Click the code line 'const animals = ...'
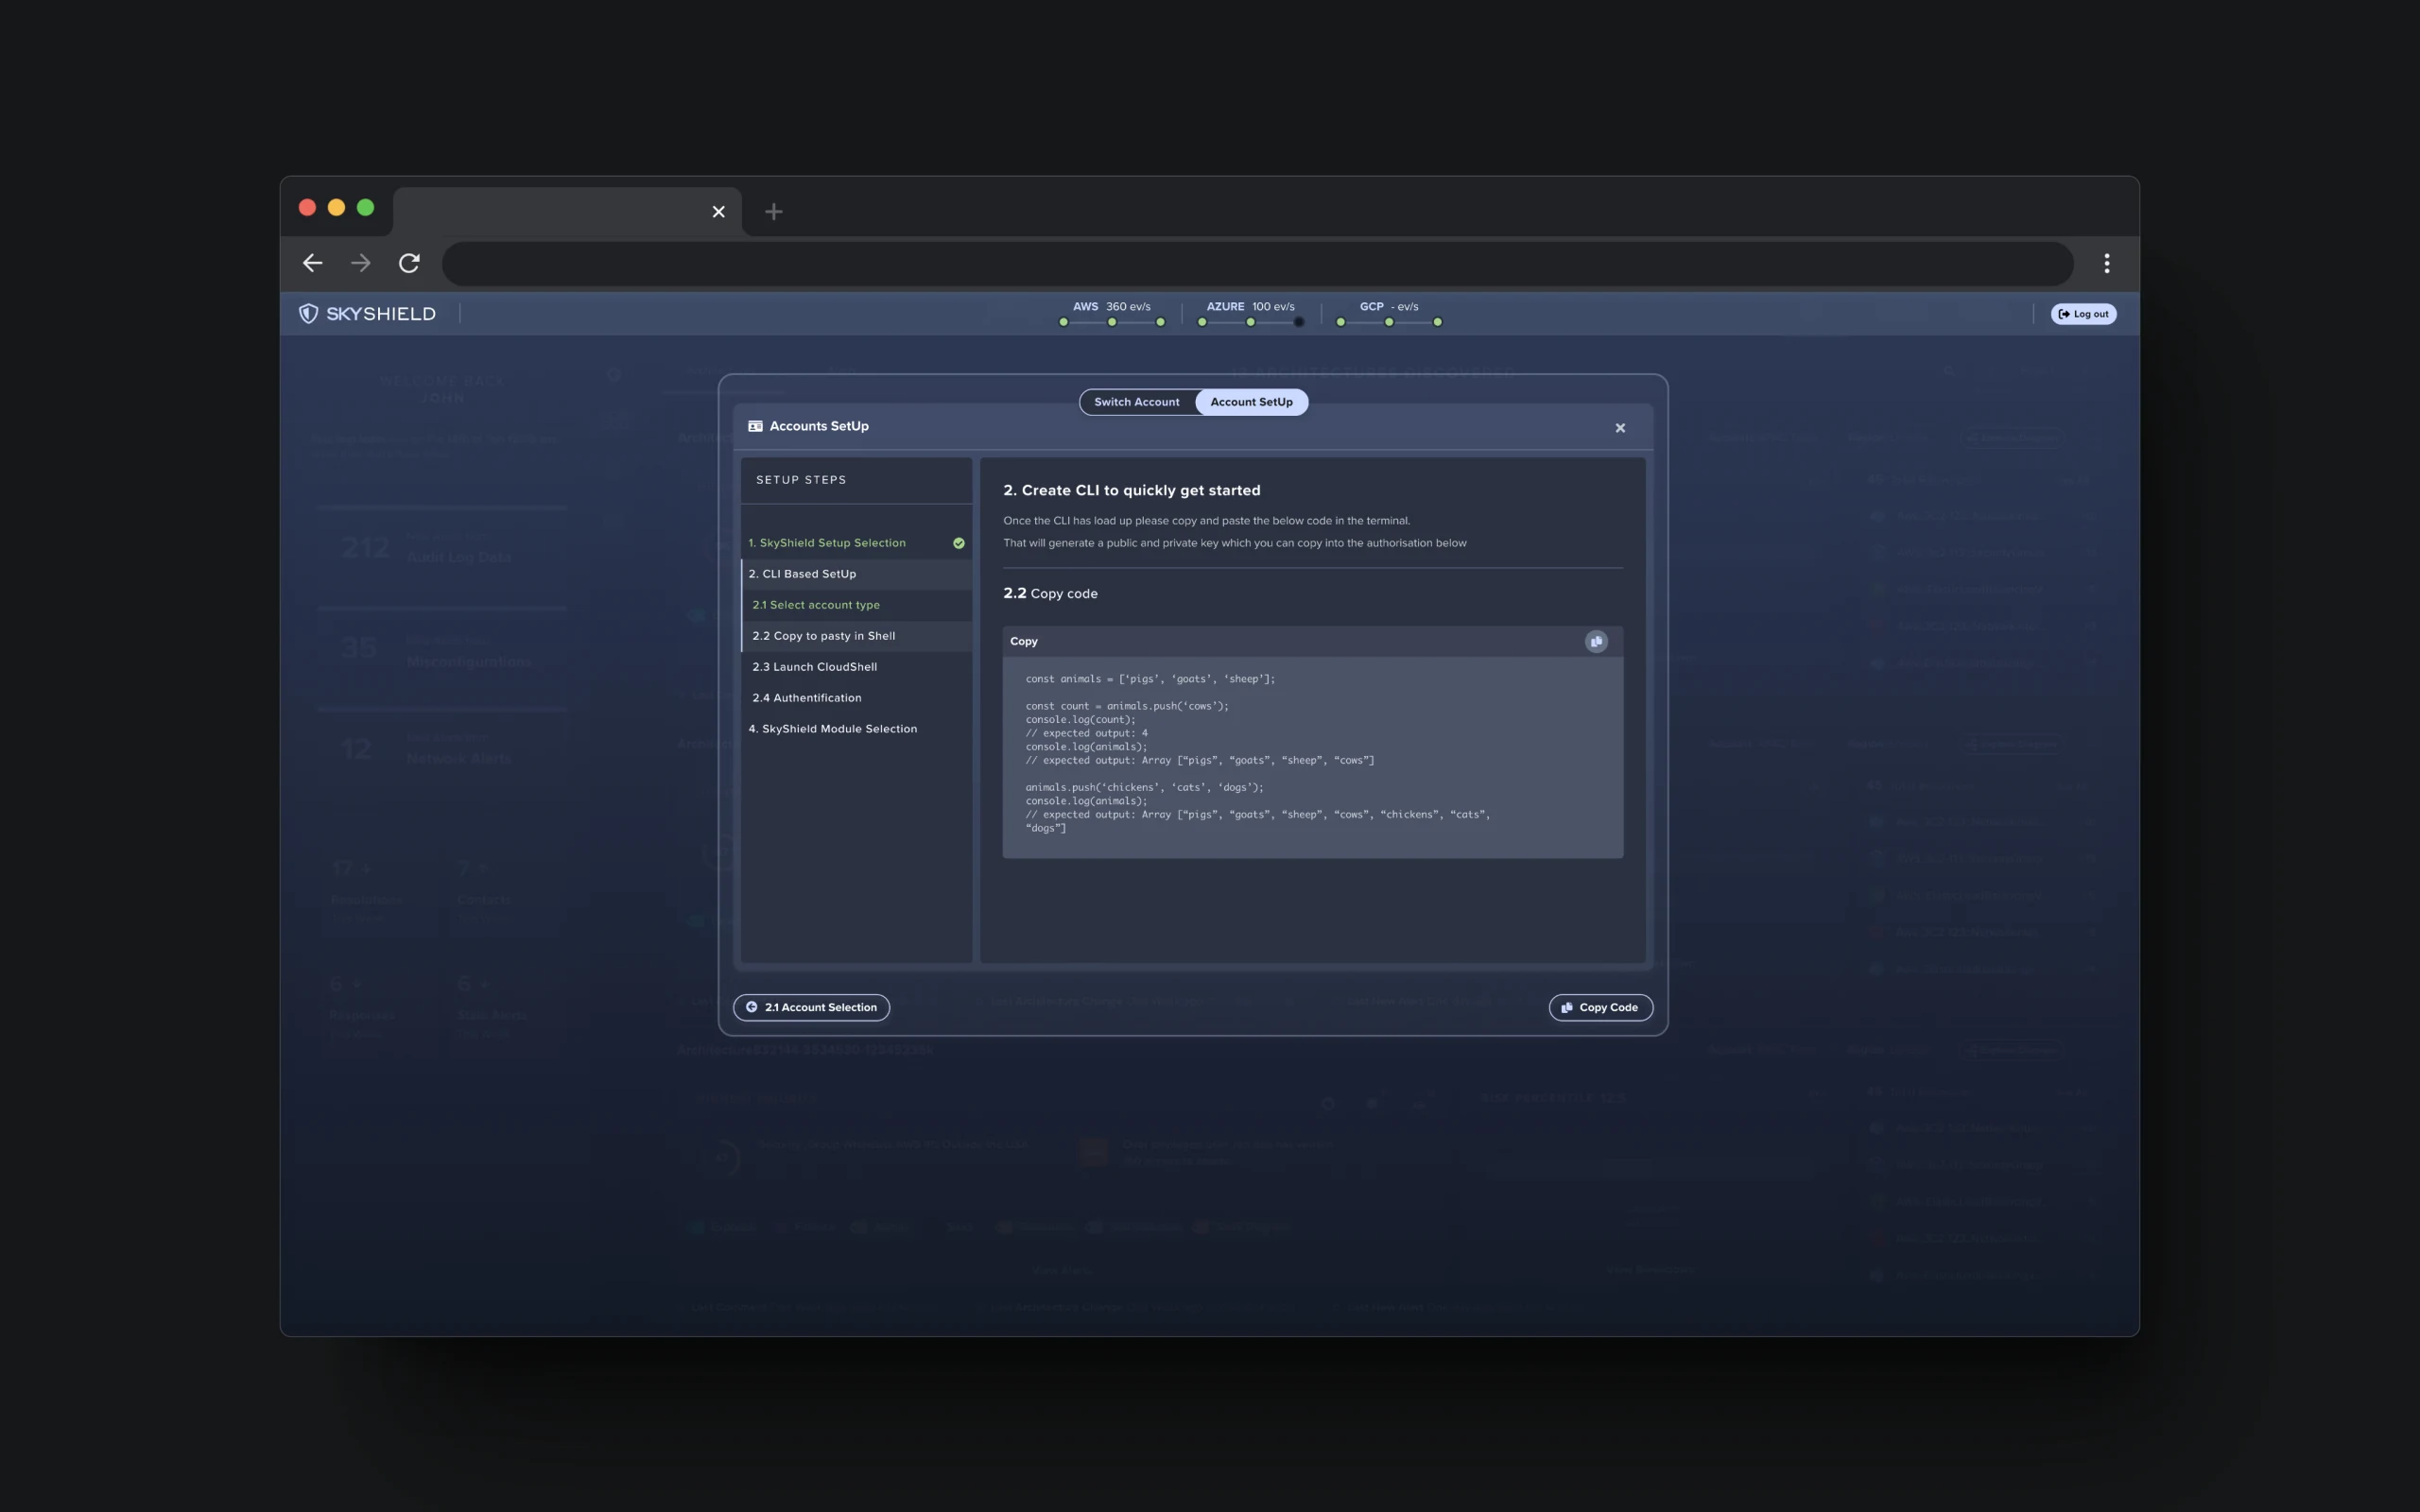 (1150, 679)
